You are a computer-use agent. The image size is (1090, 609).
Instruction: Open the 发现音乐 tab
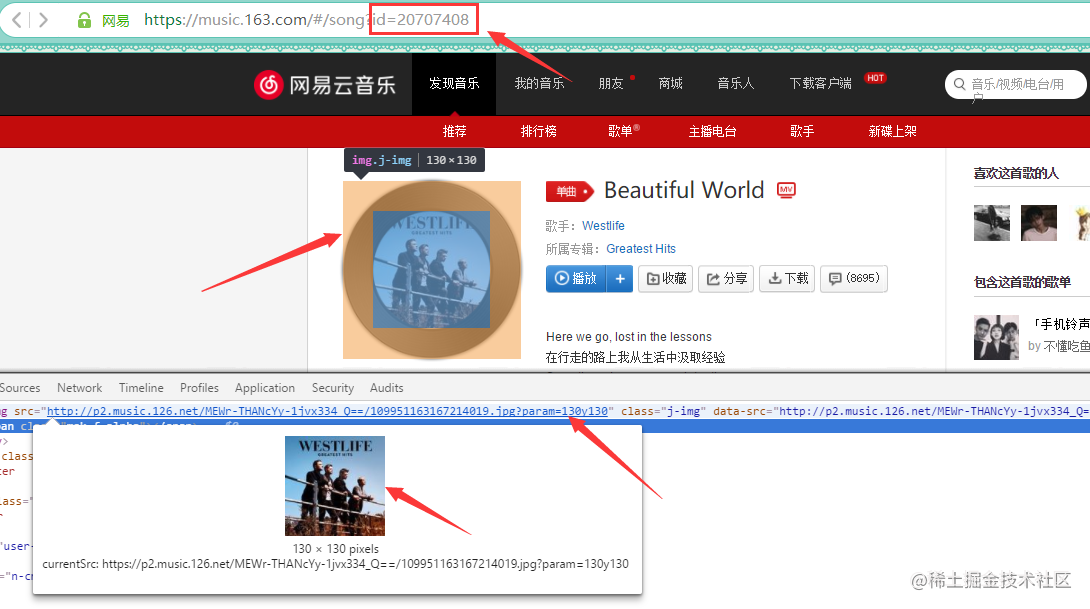454,83
